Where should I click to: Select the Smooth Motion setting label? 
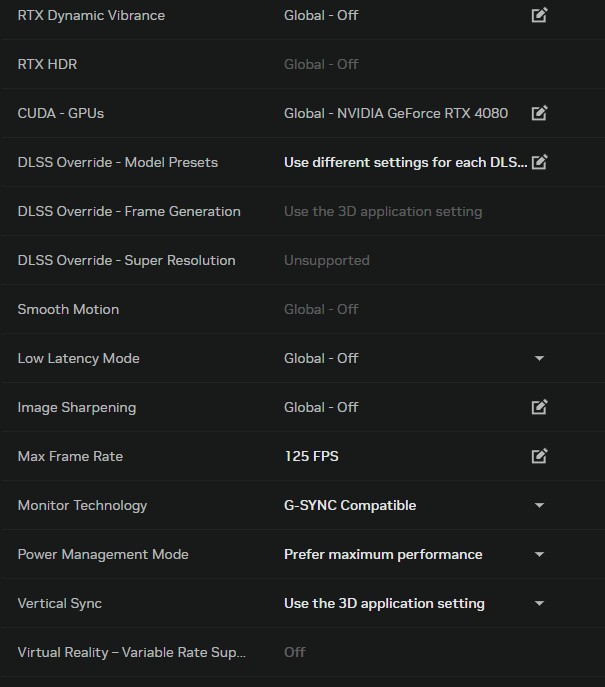(x=68, y=309)
